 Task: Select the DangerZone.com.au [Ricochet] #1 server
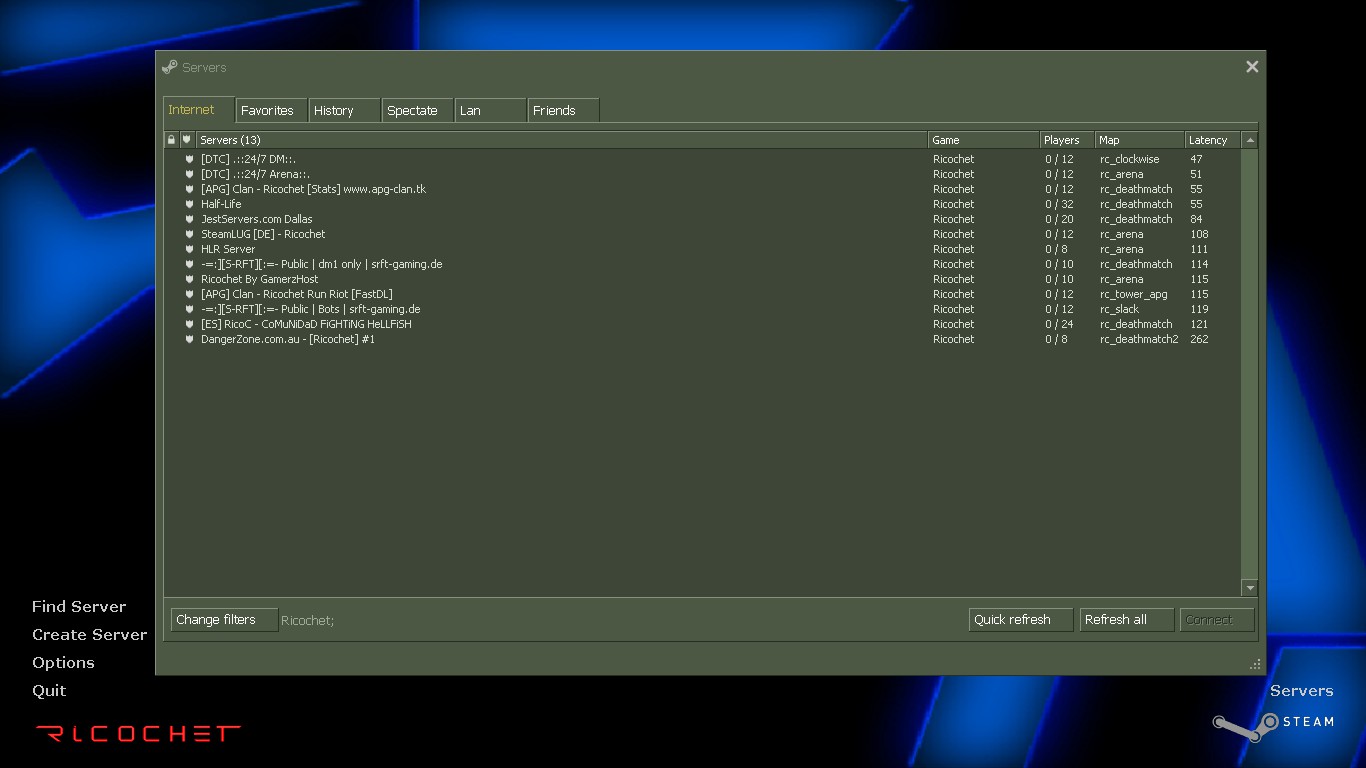click(x=703, y=339)
